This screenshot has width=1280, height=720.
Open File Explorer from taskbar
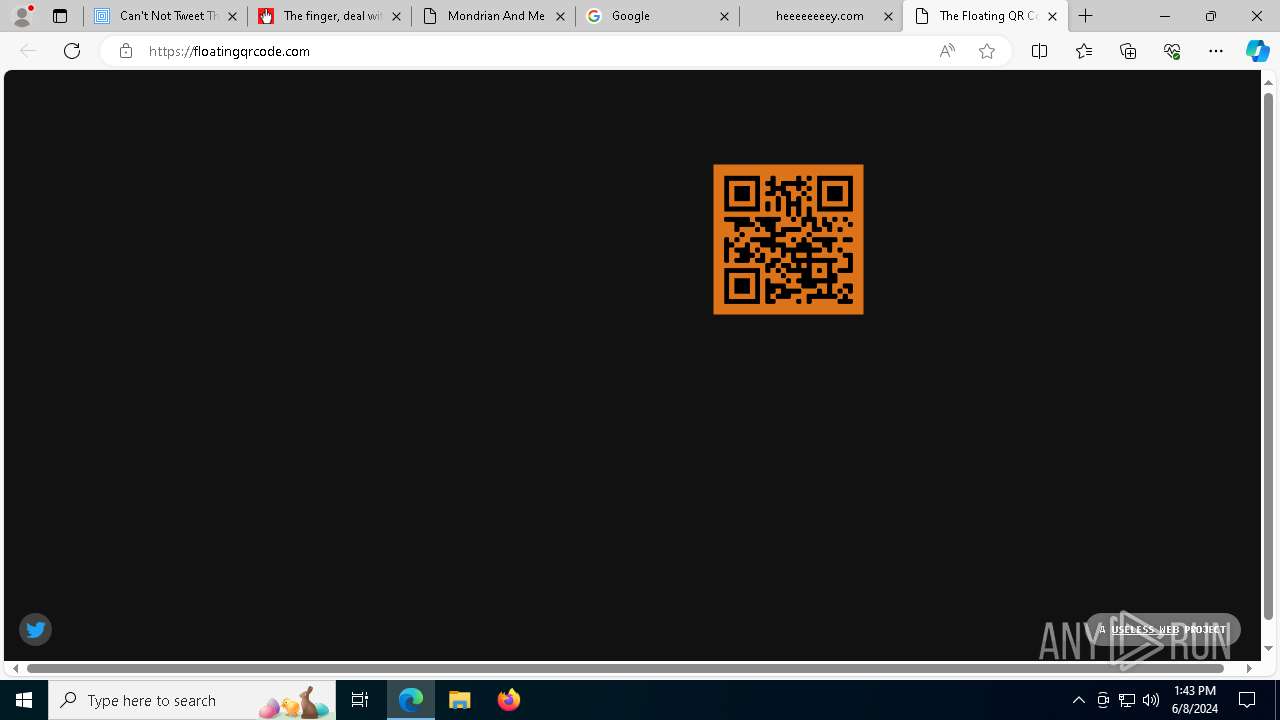point(460,700)
